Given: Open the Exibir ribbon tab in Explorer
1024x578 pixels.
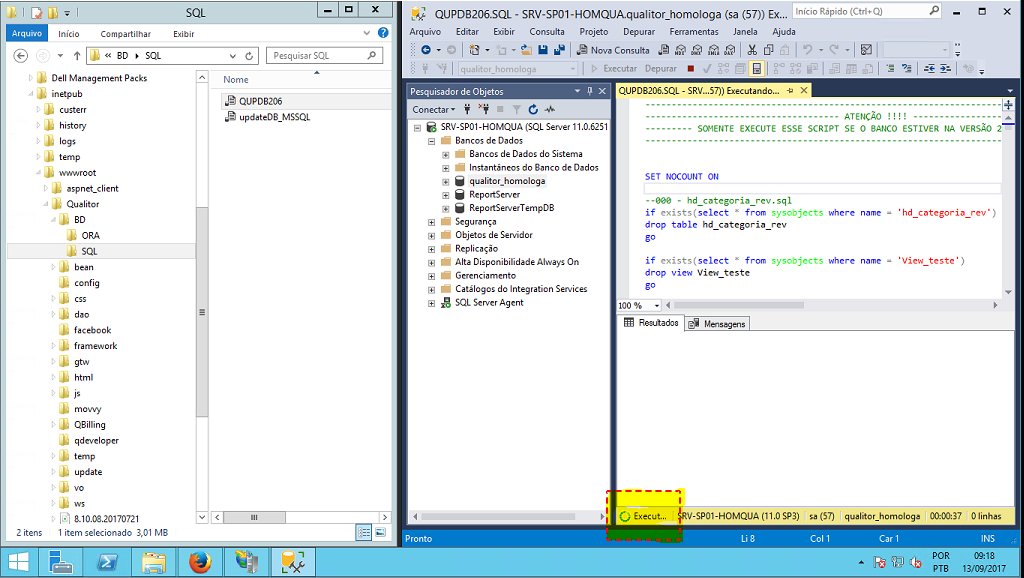Looking at the screenshot, I should pyautogui.click(x=184, y=34).
